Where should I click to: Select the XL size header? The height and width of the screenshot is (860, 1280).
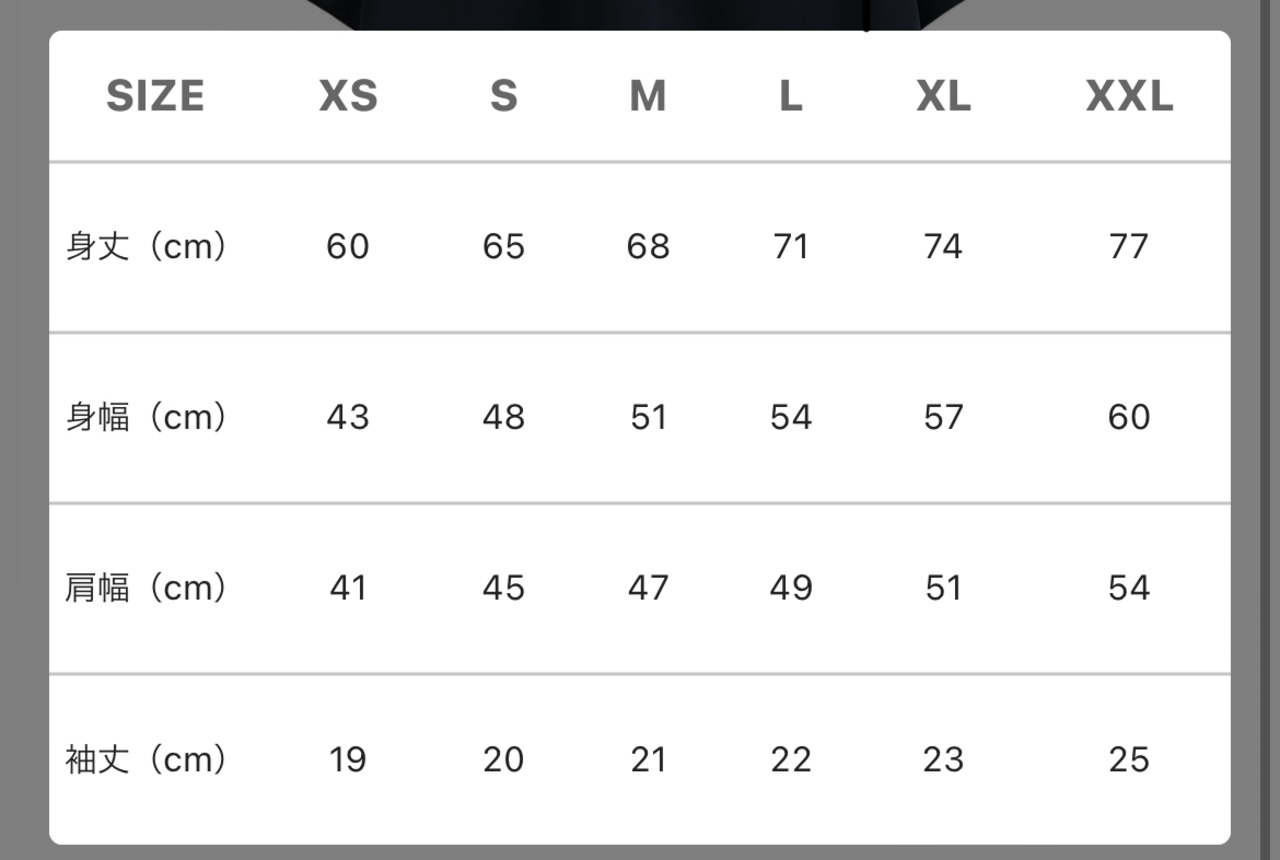click(x=943, y=96)
